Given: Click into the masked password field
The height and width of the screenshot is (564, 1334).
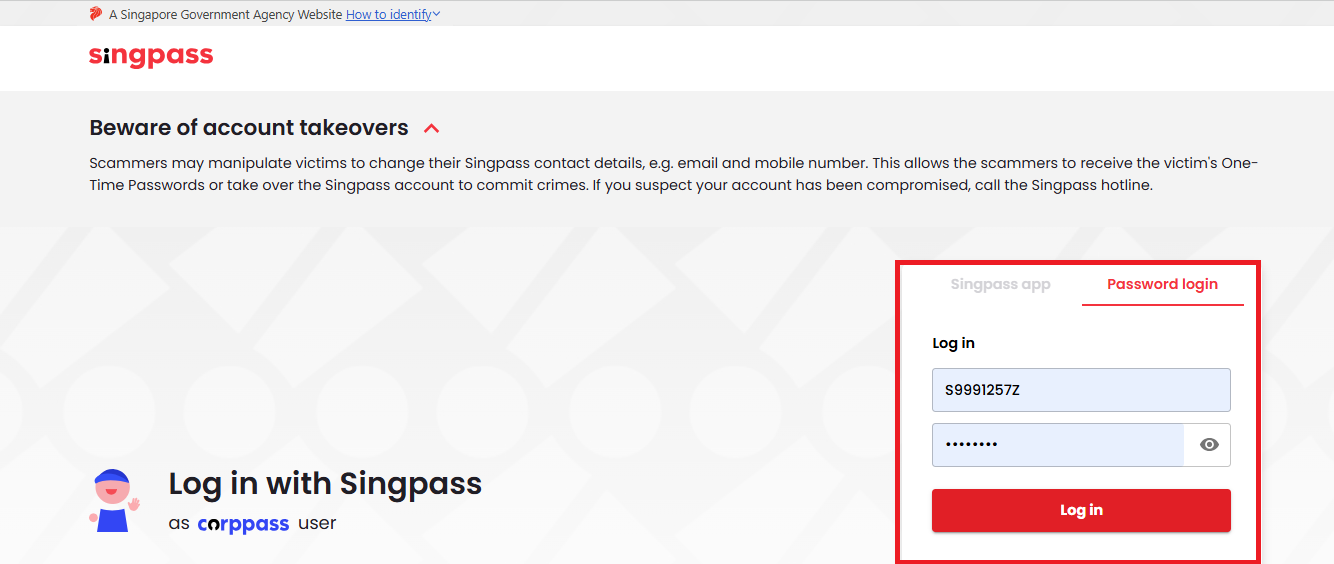Looking at the screenshot, I should coord(1058,445).
